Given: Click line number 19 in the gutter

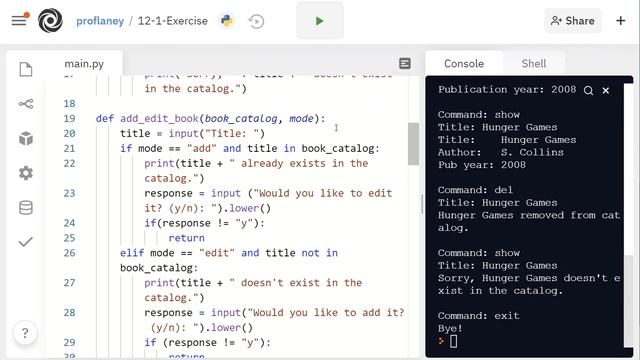Looking at the screenshot, I should [x=69, y=118].
